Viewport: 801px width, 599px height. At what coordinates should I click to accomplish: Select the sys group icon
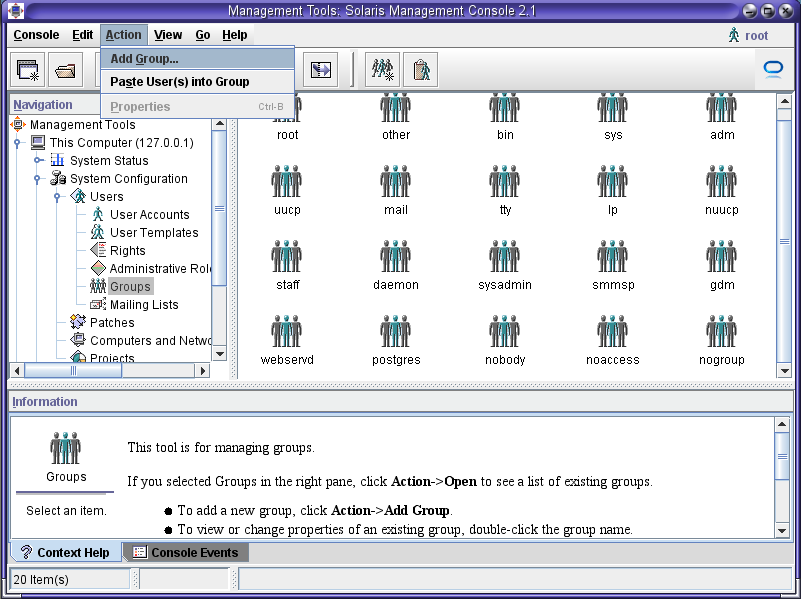612,107
